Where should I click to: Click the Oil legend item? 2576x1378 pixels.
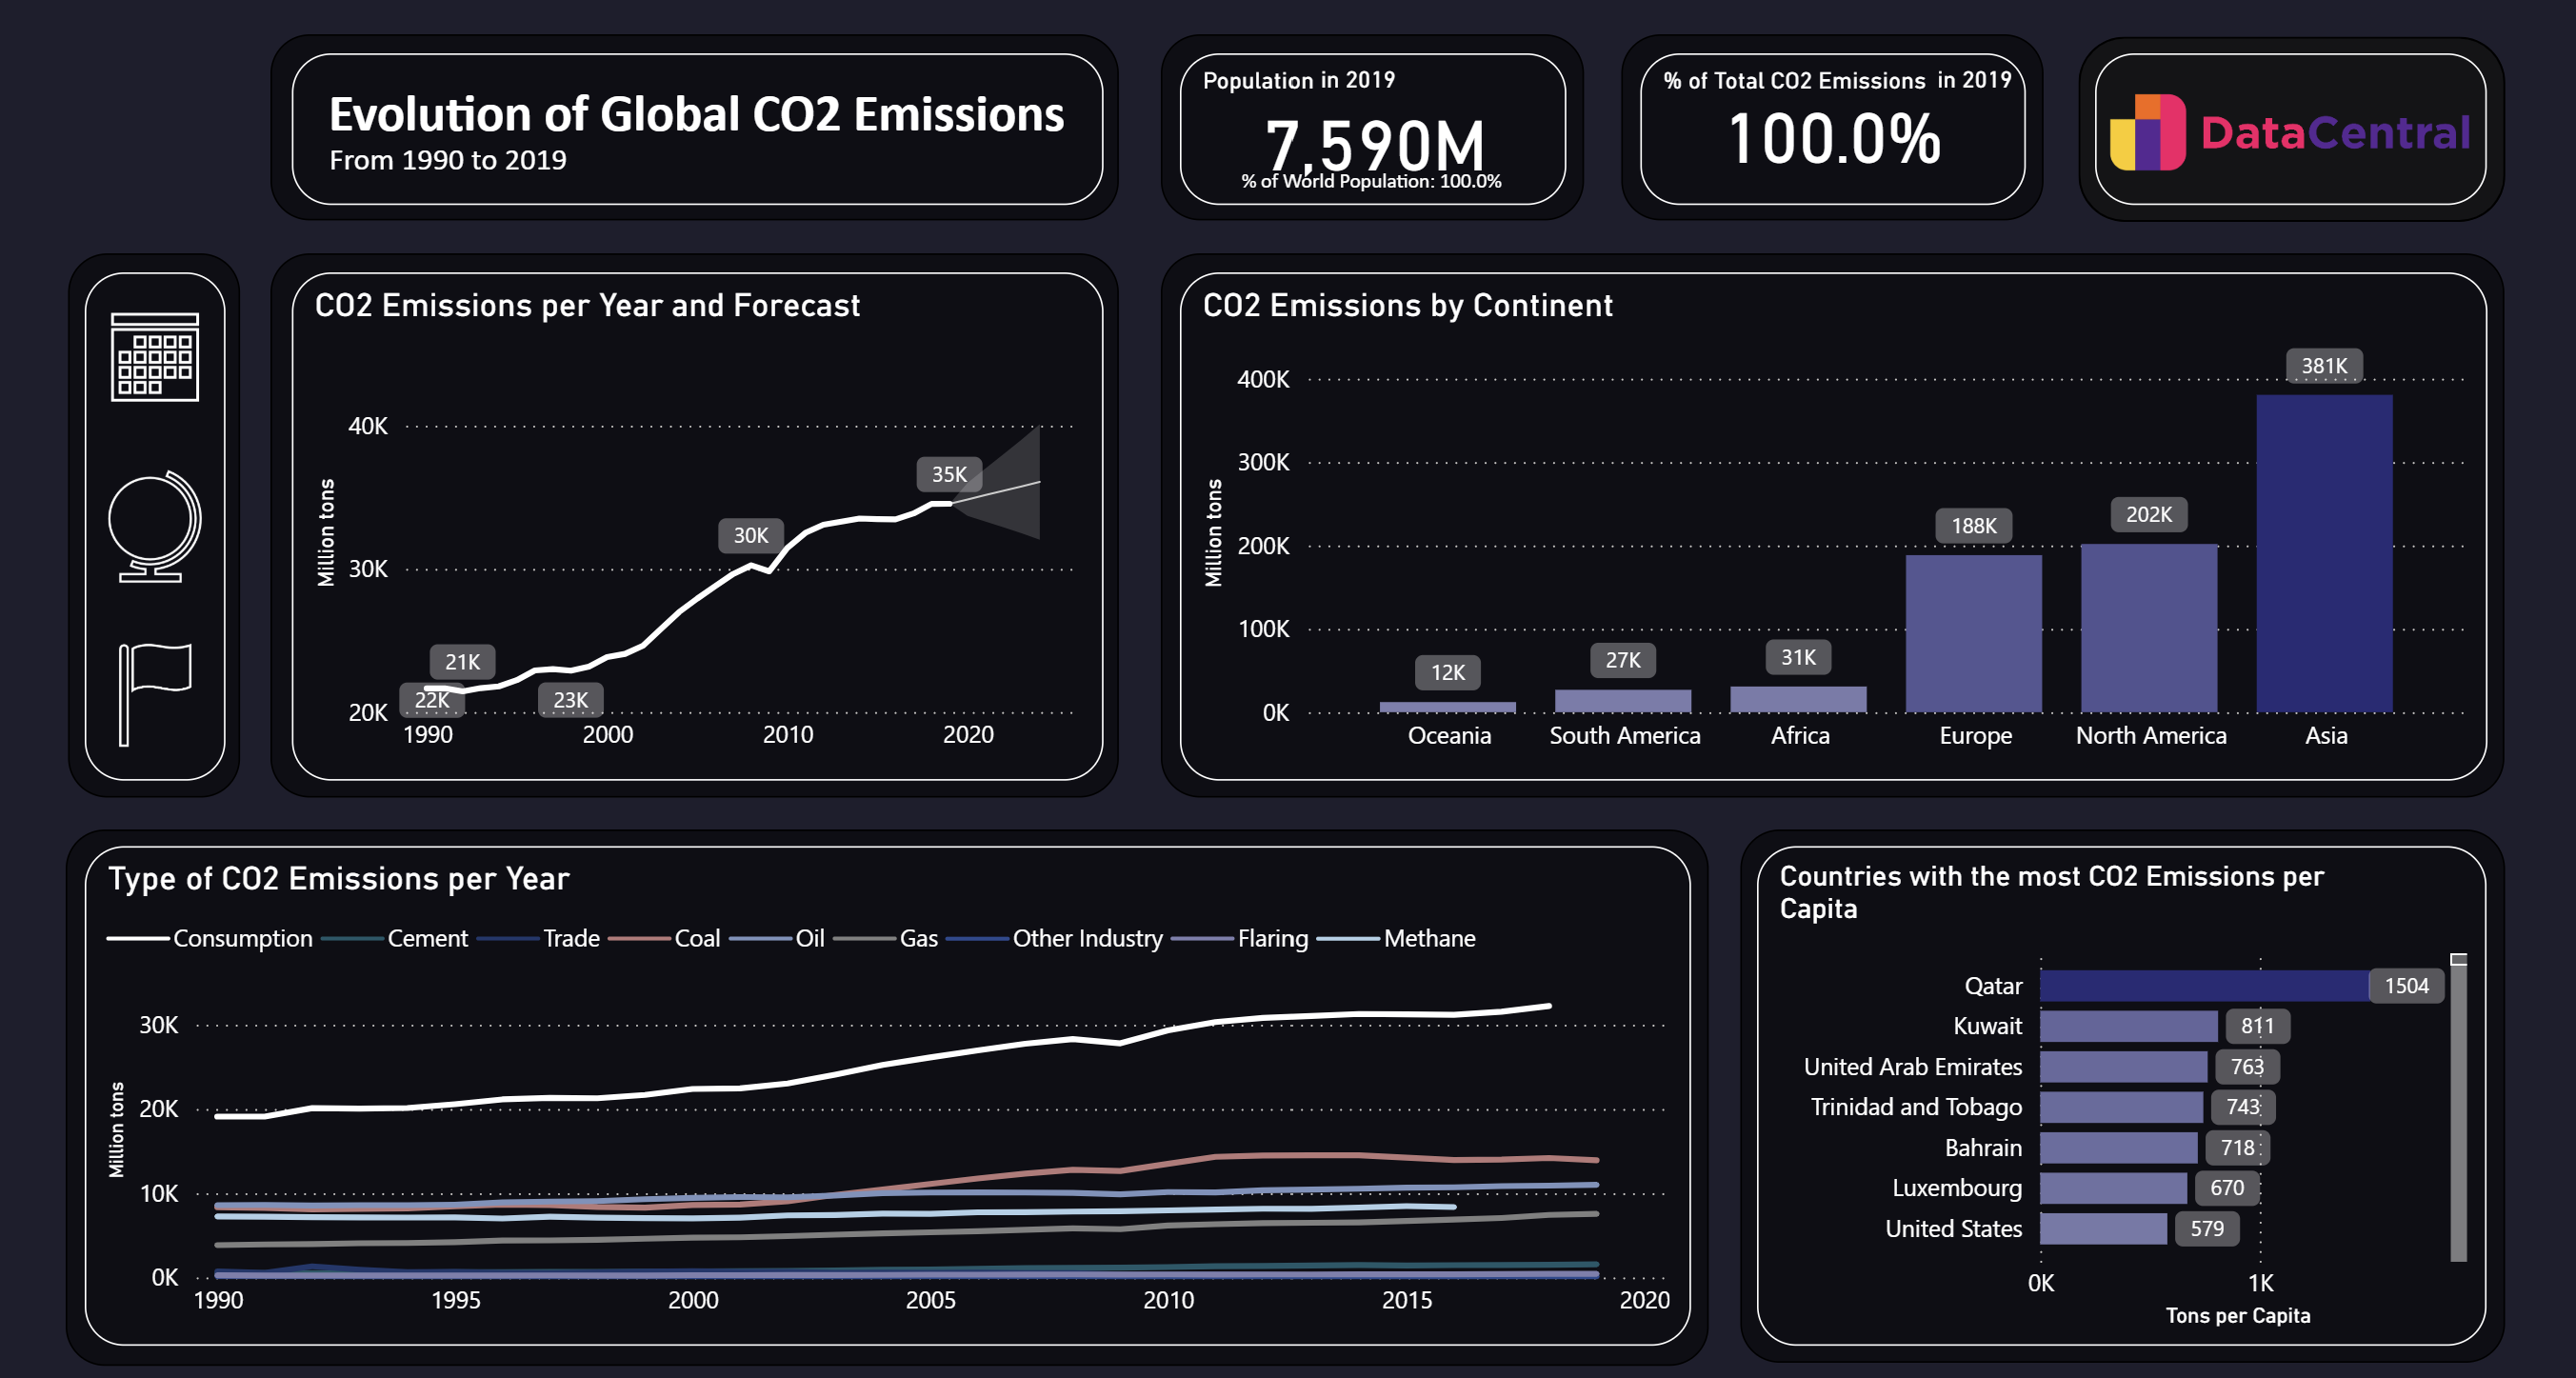pyautogui.click(x=812, y=938)
